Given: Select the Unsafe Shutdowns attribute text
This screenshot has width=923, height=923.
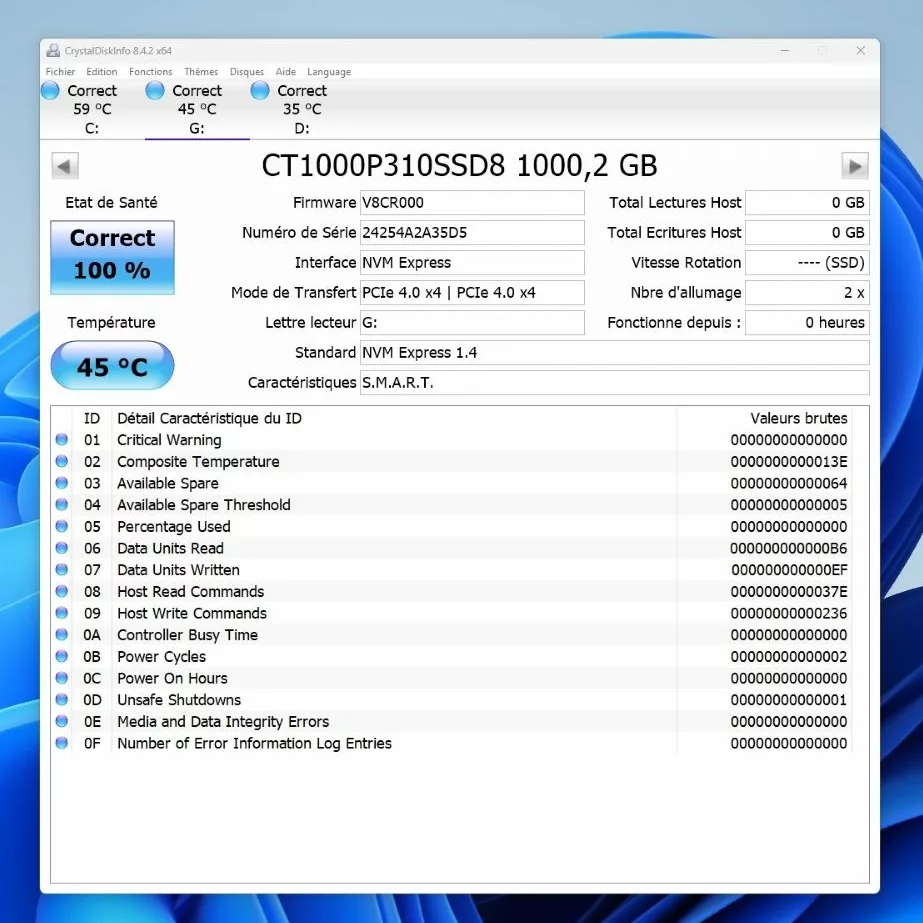Looking at the screenshot, I should click(179, 700).
